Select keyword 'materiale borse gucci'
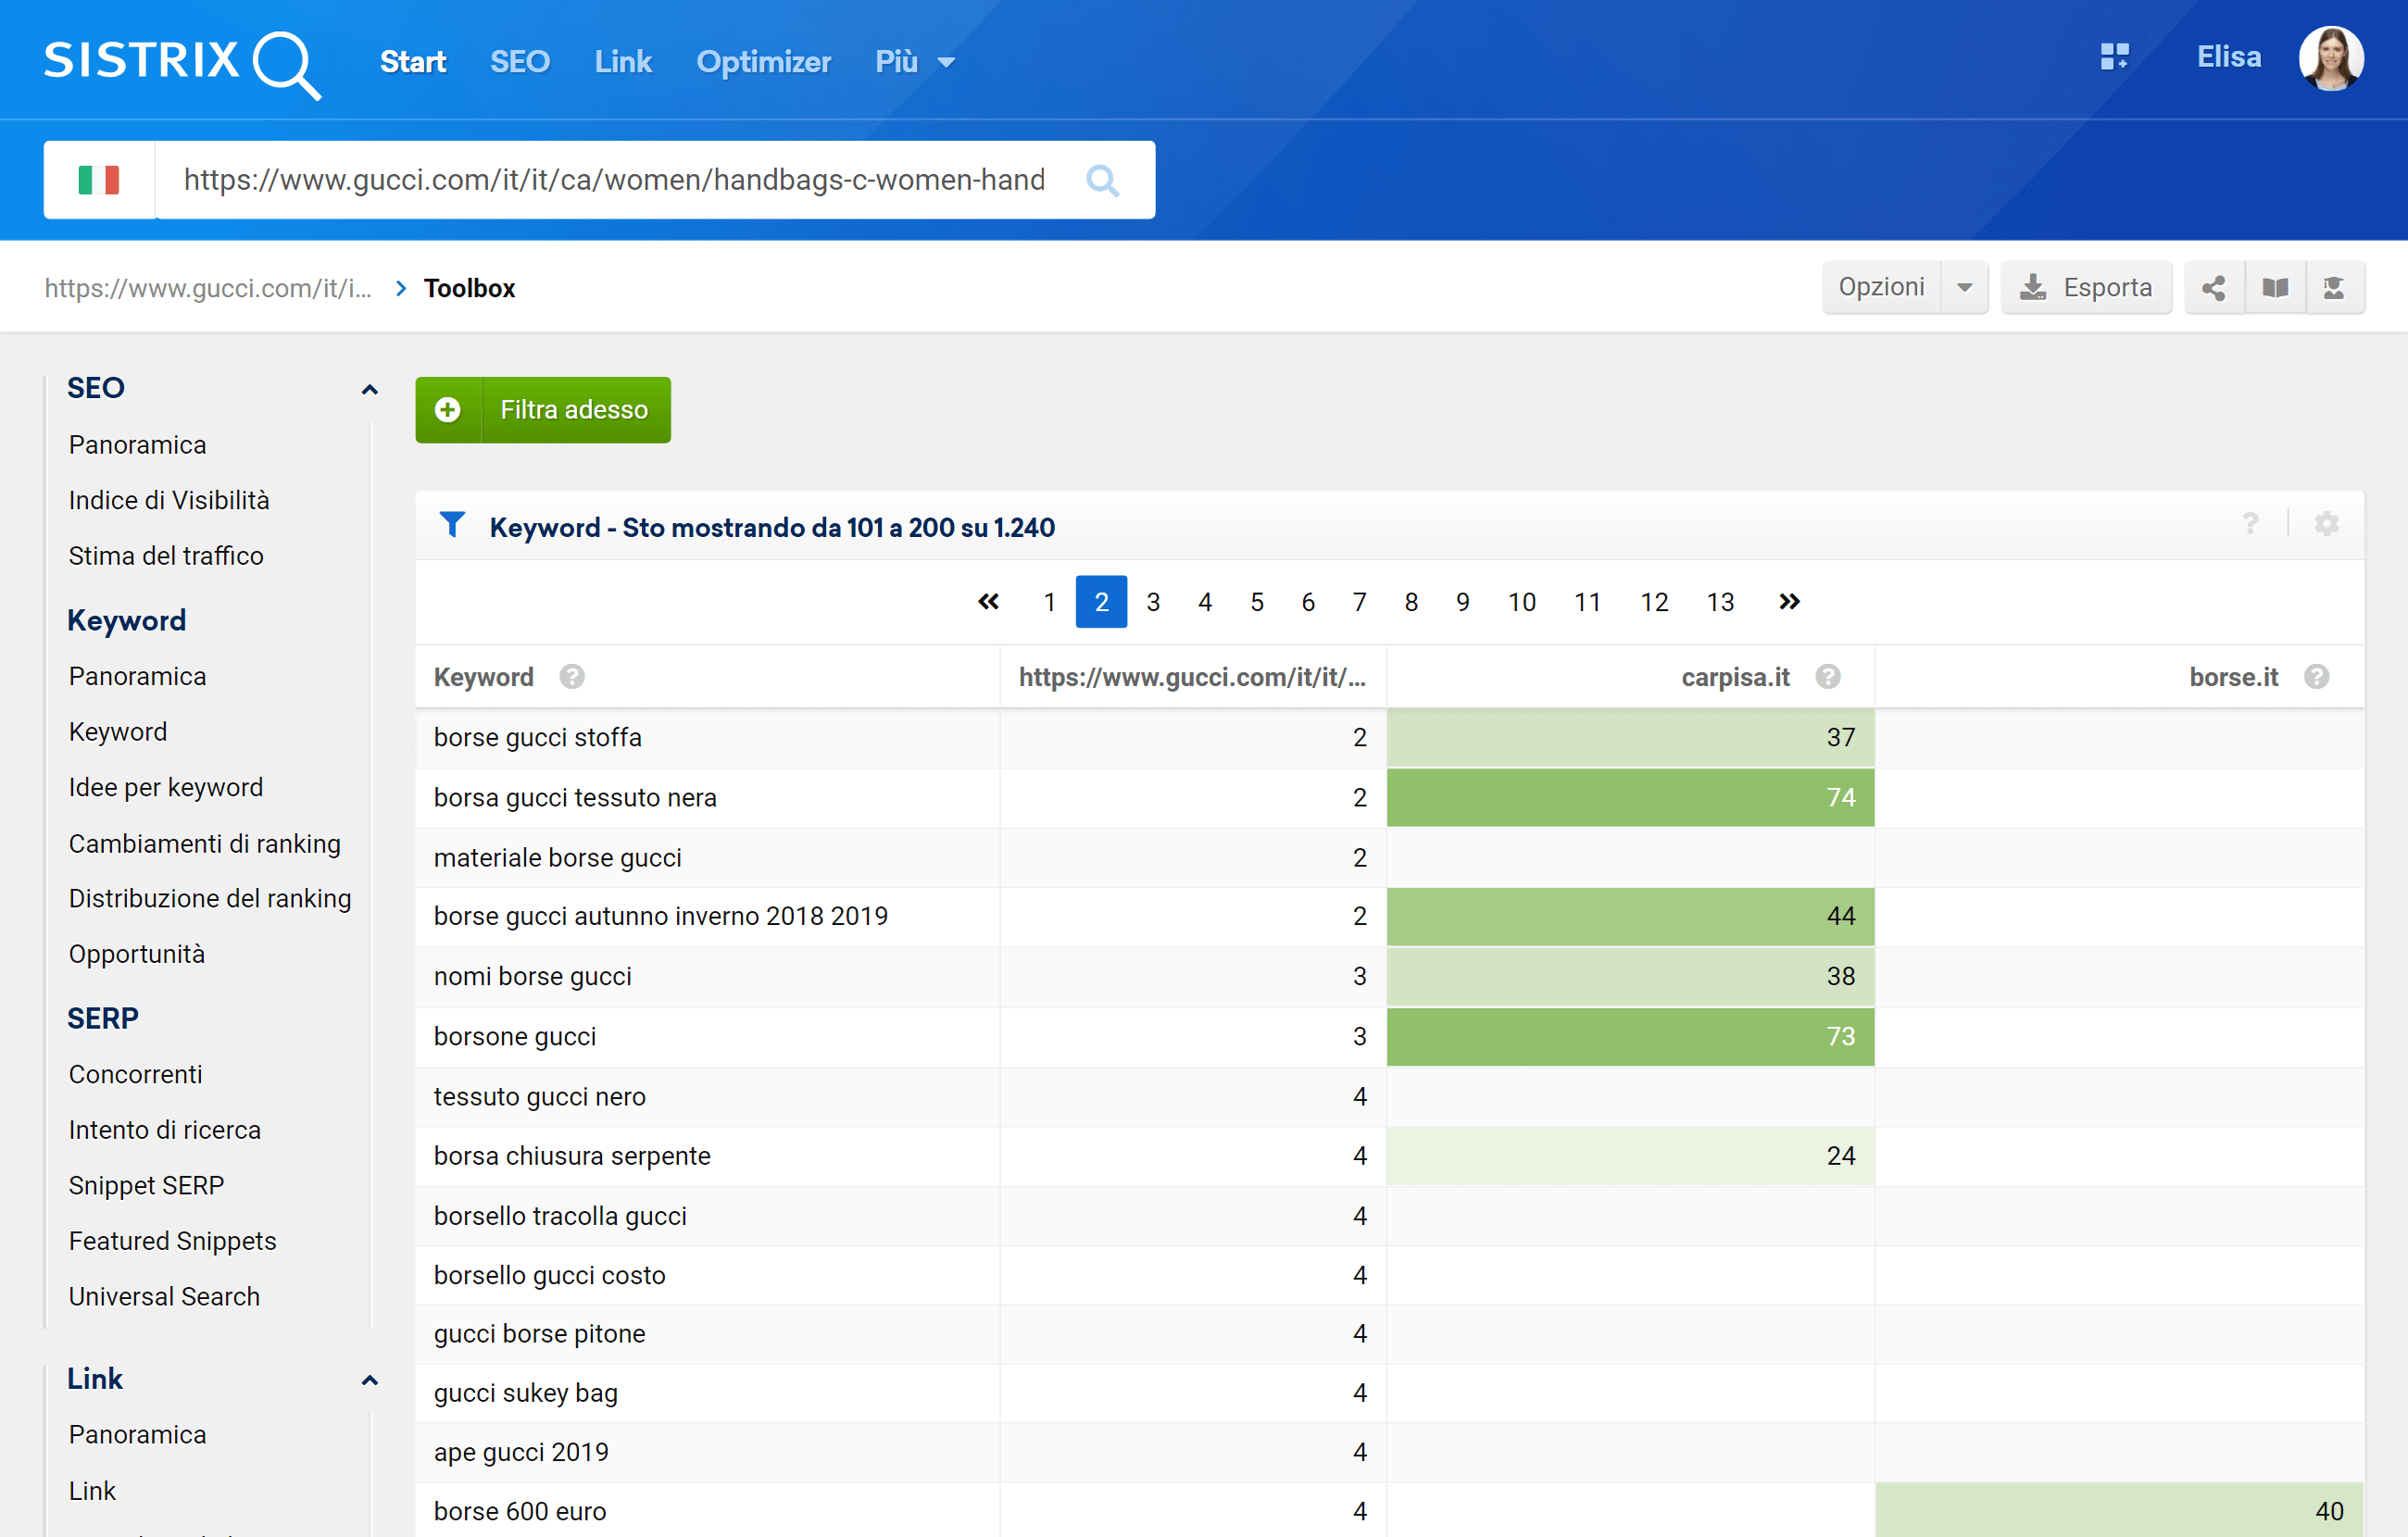 pyautogui.click(x=558, y=858)
